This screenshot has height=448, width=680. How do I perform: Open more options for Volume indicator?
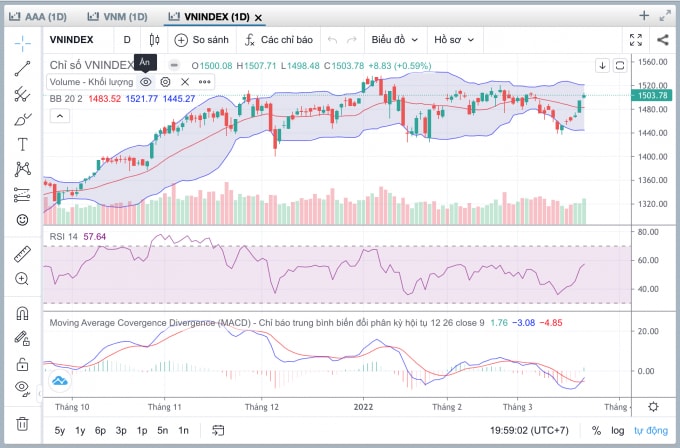[x=205, y=82]
